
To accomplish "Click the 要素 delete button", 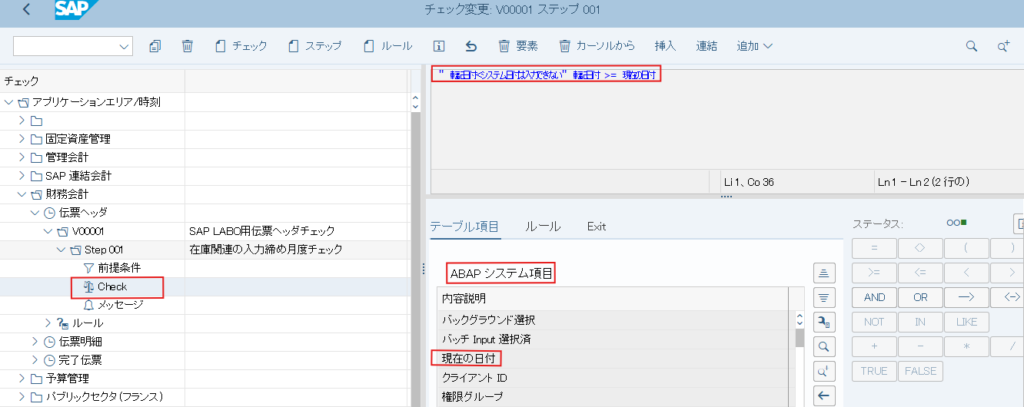I will [x=518, y=46].
